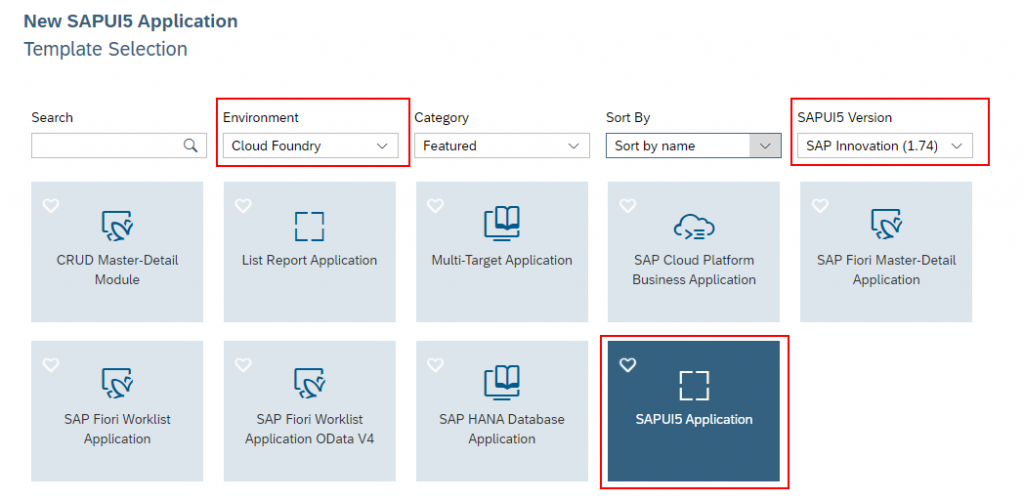1024x500 pixels.
Task: Open the SAPUI5 Version dropdown
Action: [885, 146]
